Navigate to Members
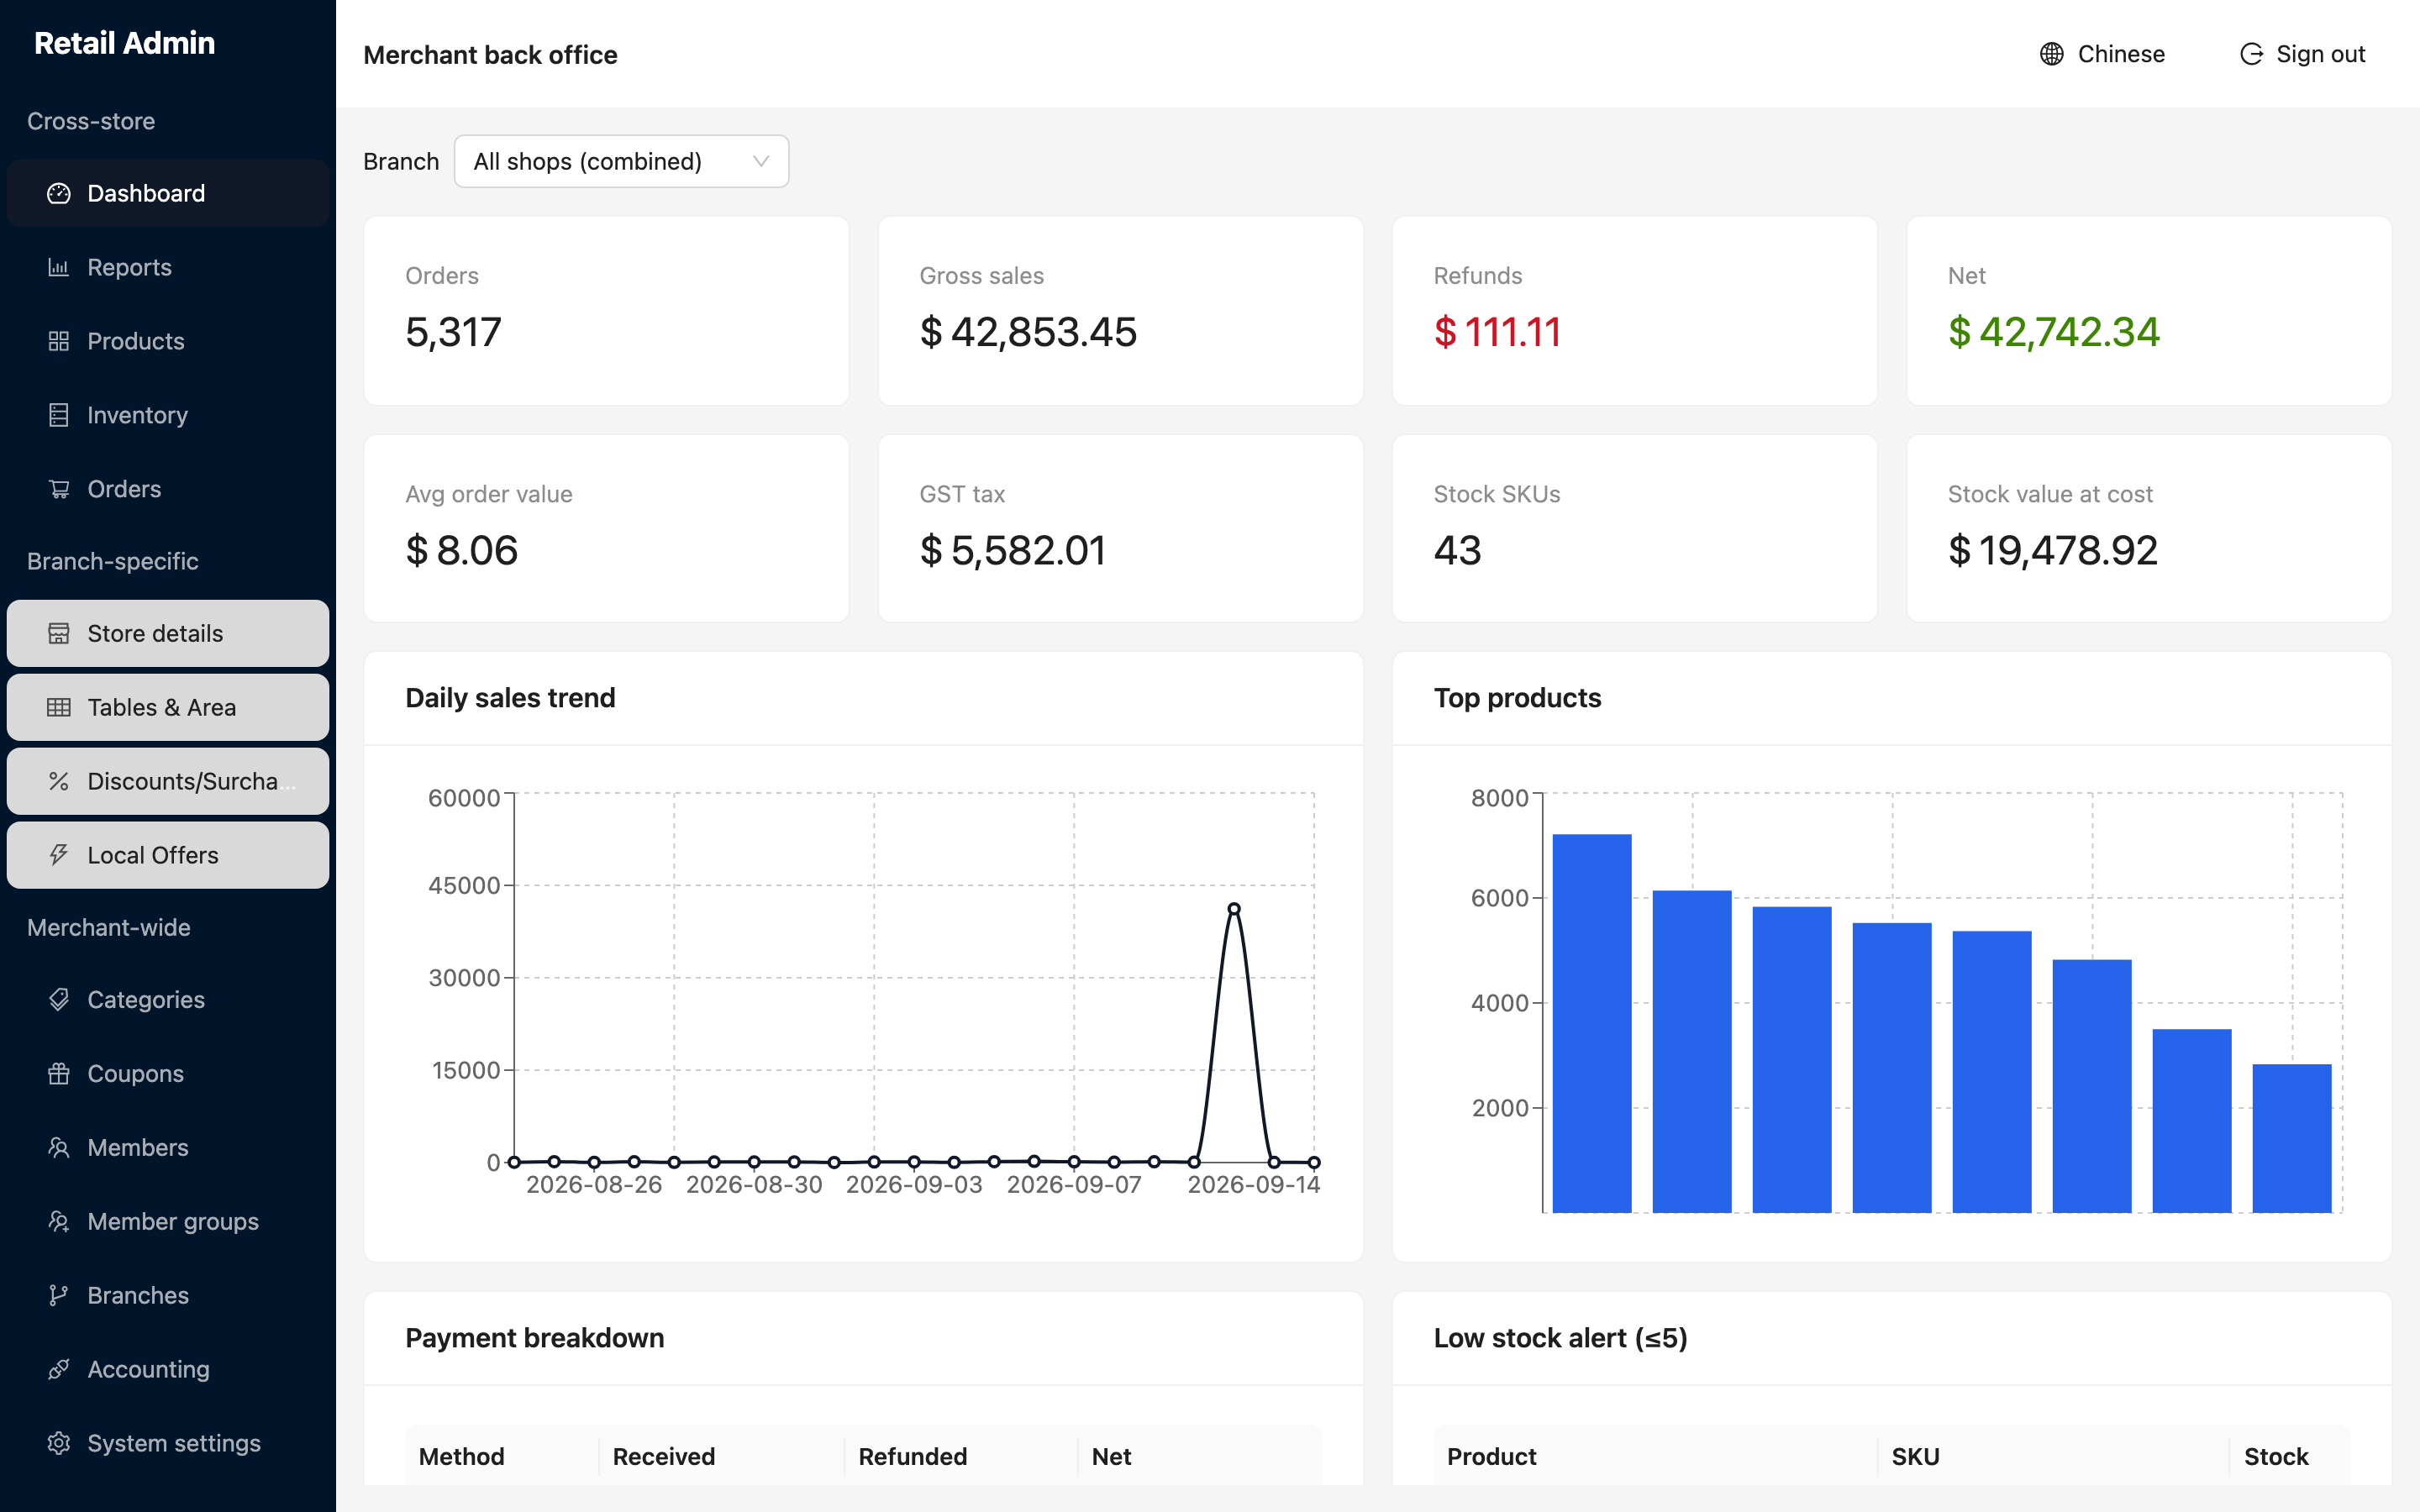 click(x=168, y=1147)
